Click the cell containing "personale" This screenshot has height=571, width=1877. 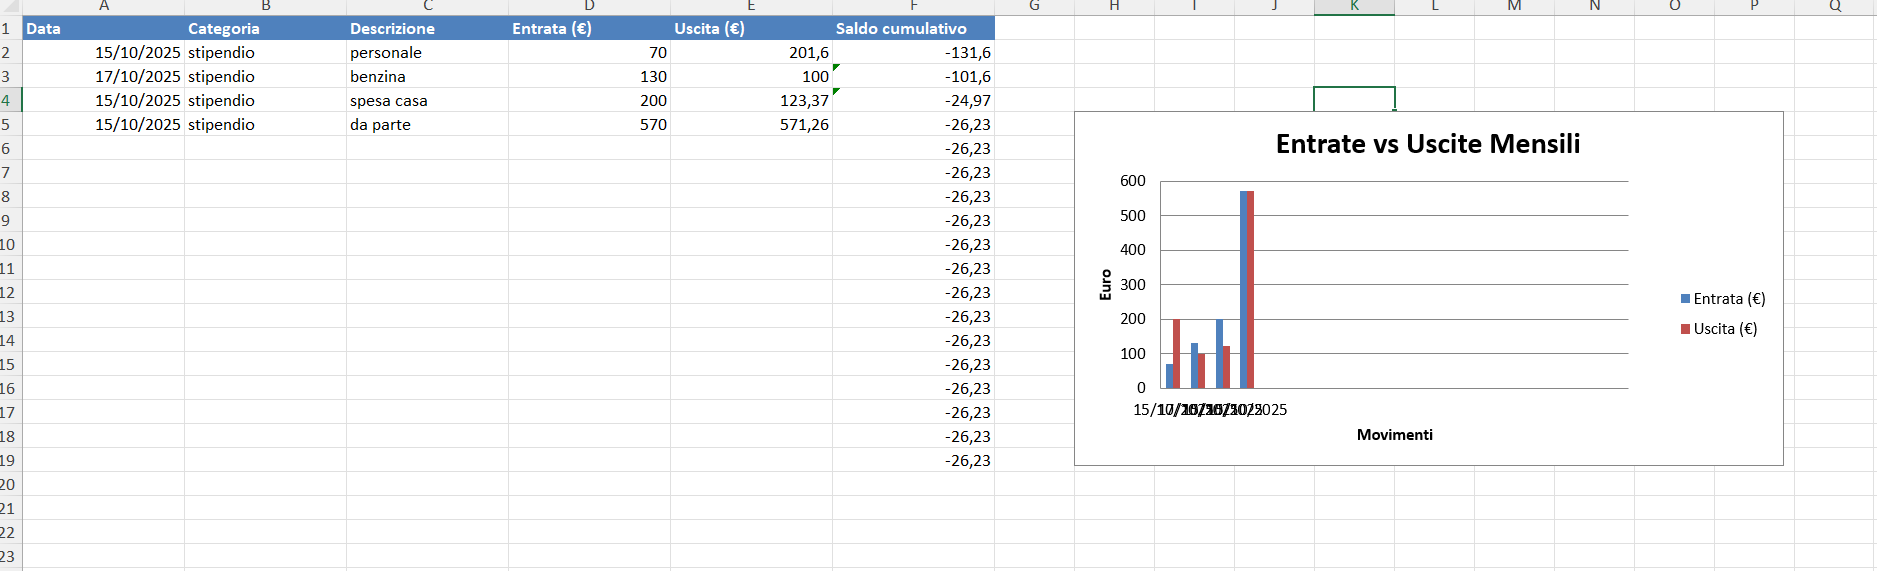[x=426, y=52]
